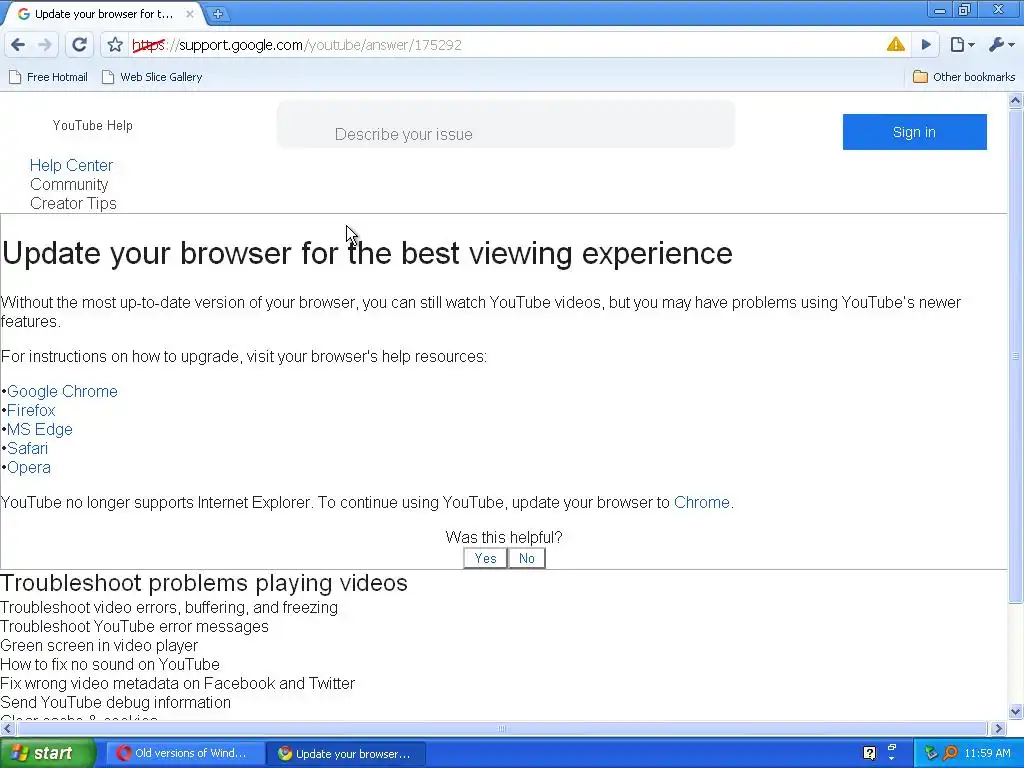Screen dimensions: 1024x768
Task: Click the Troubleshoot problems playing videos heading
Action: point(204,583)
